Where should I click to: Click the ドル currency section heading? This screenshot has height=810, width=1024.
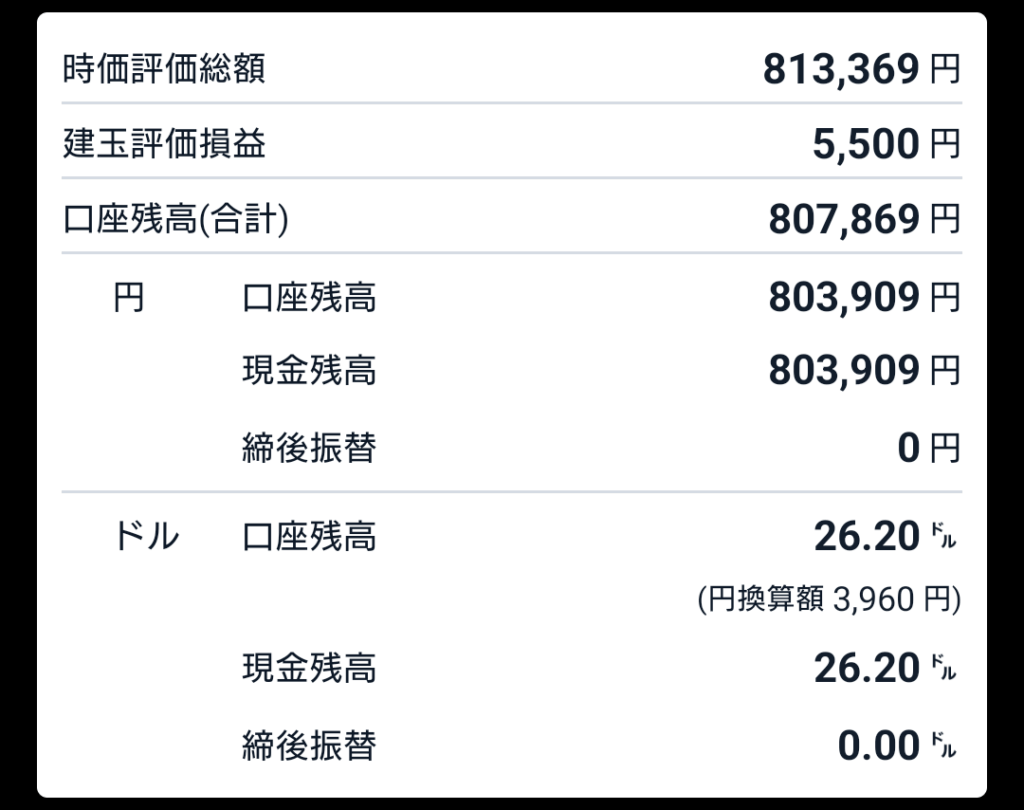point(145,538)
